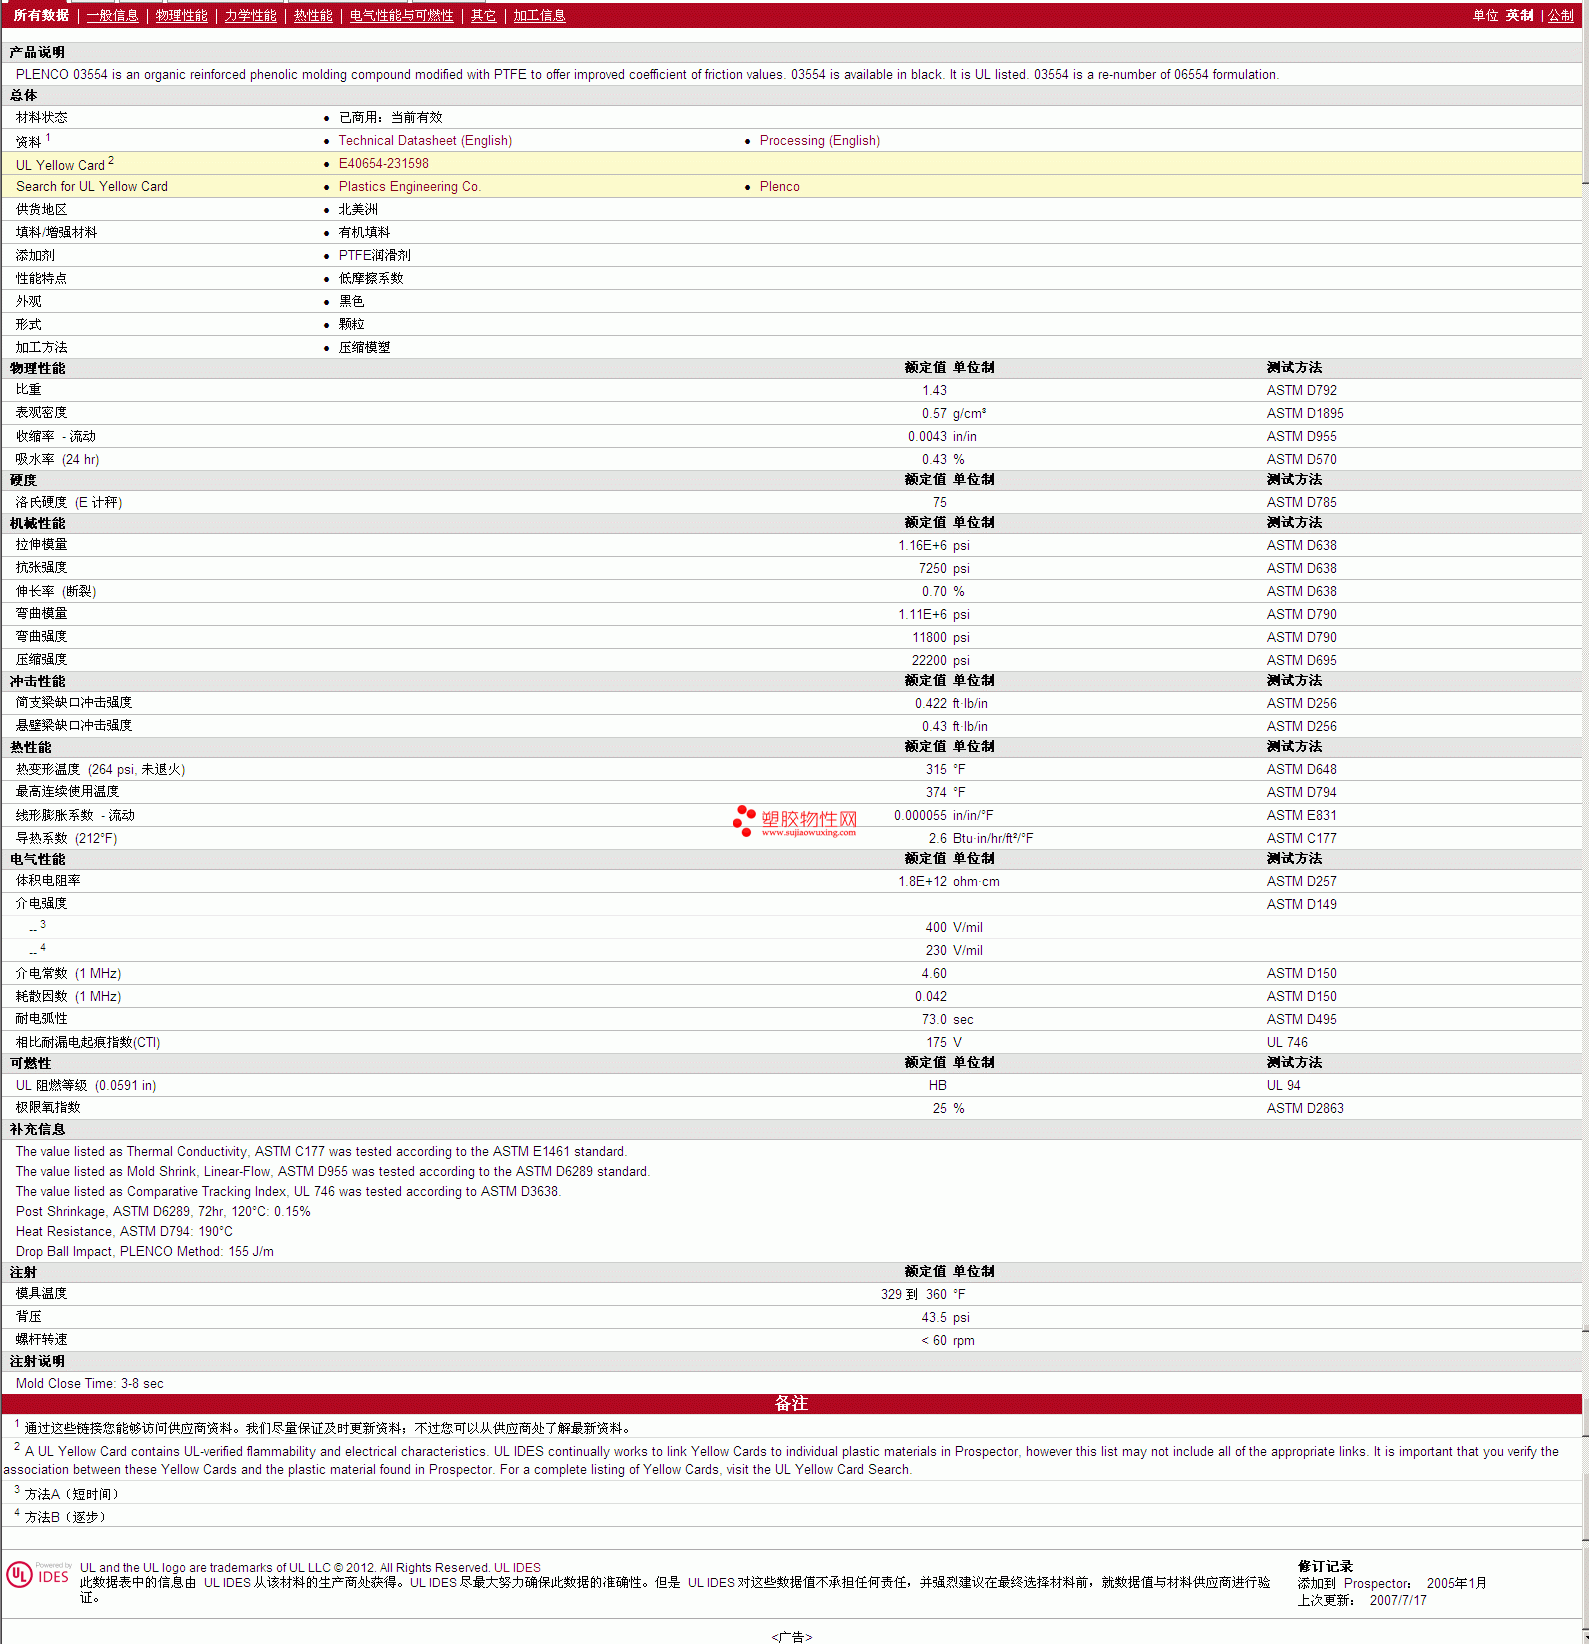The image size is (1589, 1644).
Task: Select the 介电常数 value 4.60
Action: coord(934,974)
